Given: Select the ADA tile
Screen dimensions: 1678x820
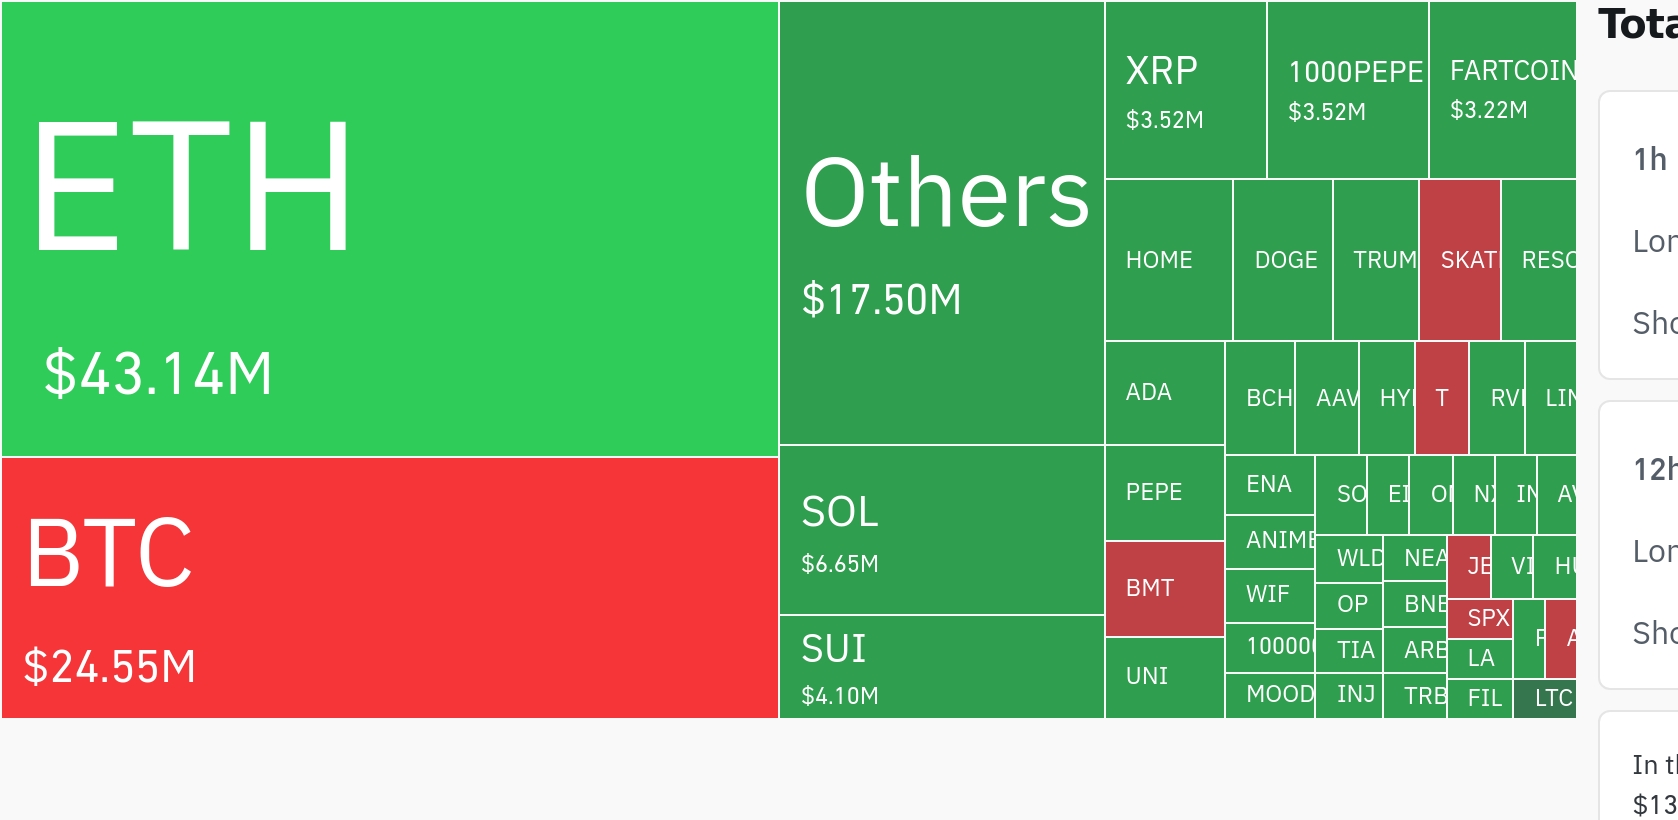Looking at the screenshot, I should [x=1165, y=393].
